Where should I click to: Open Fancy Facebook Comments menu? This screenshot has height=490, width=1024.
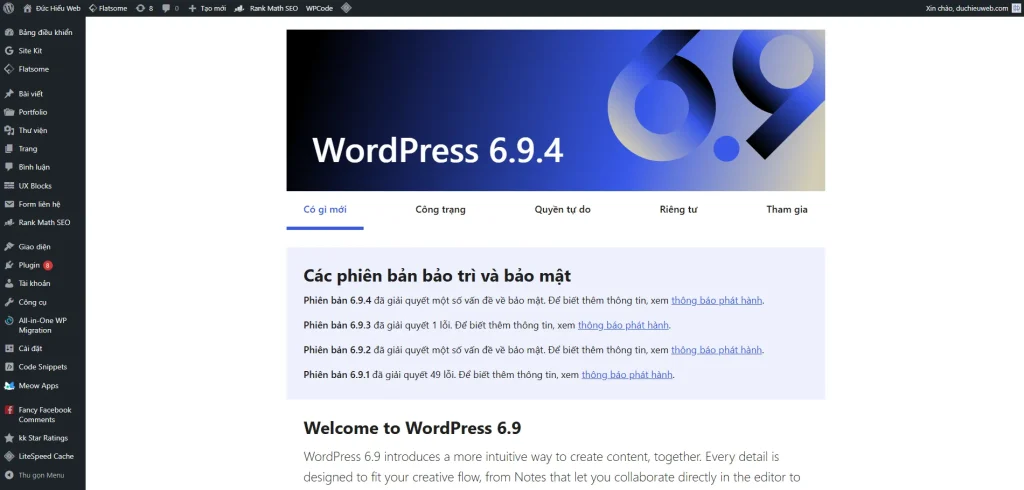point(44,414)
